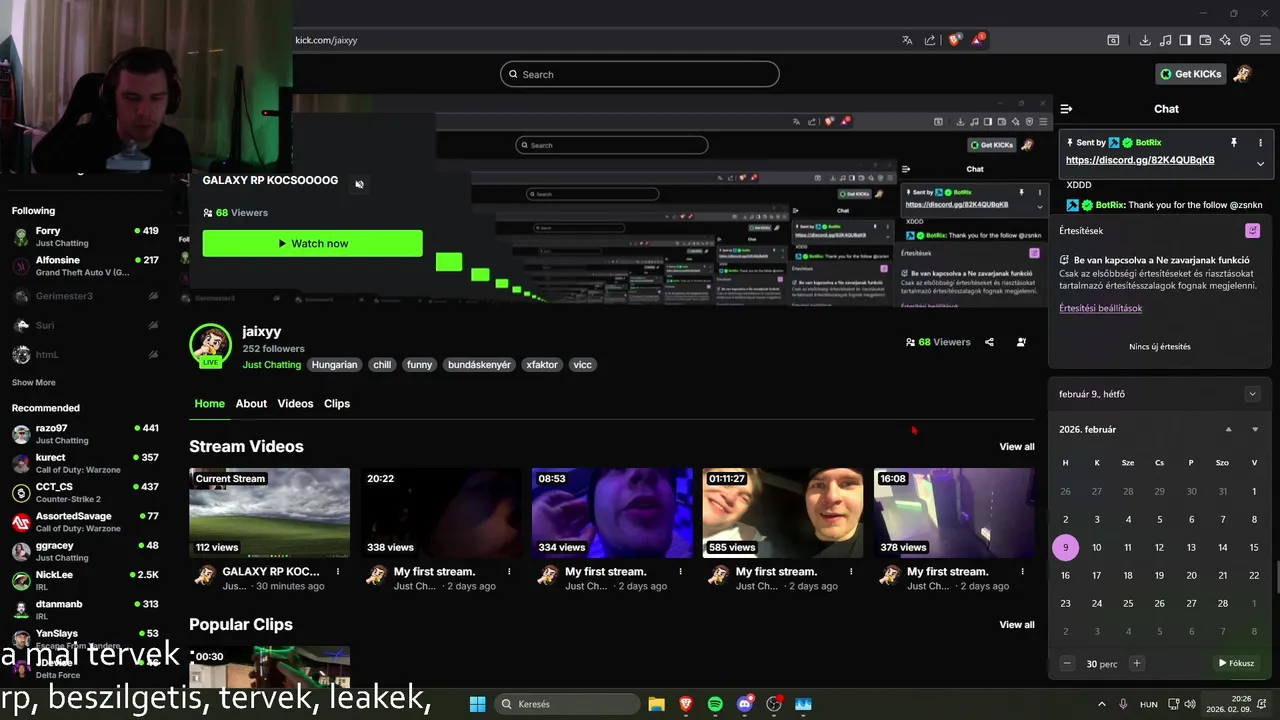Open the user profile avatar on Kick
The image size is (1280, 720).
click(1242, 74)
